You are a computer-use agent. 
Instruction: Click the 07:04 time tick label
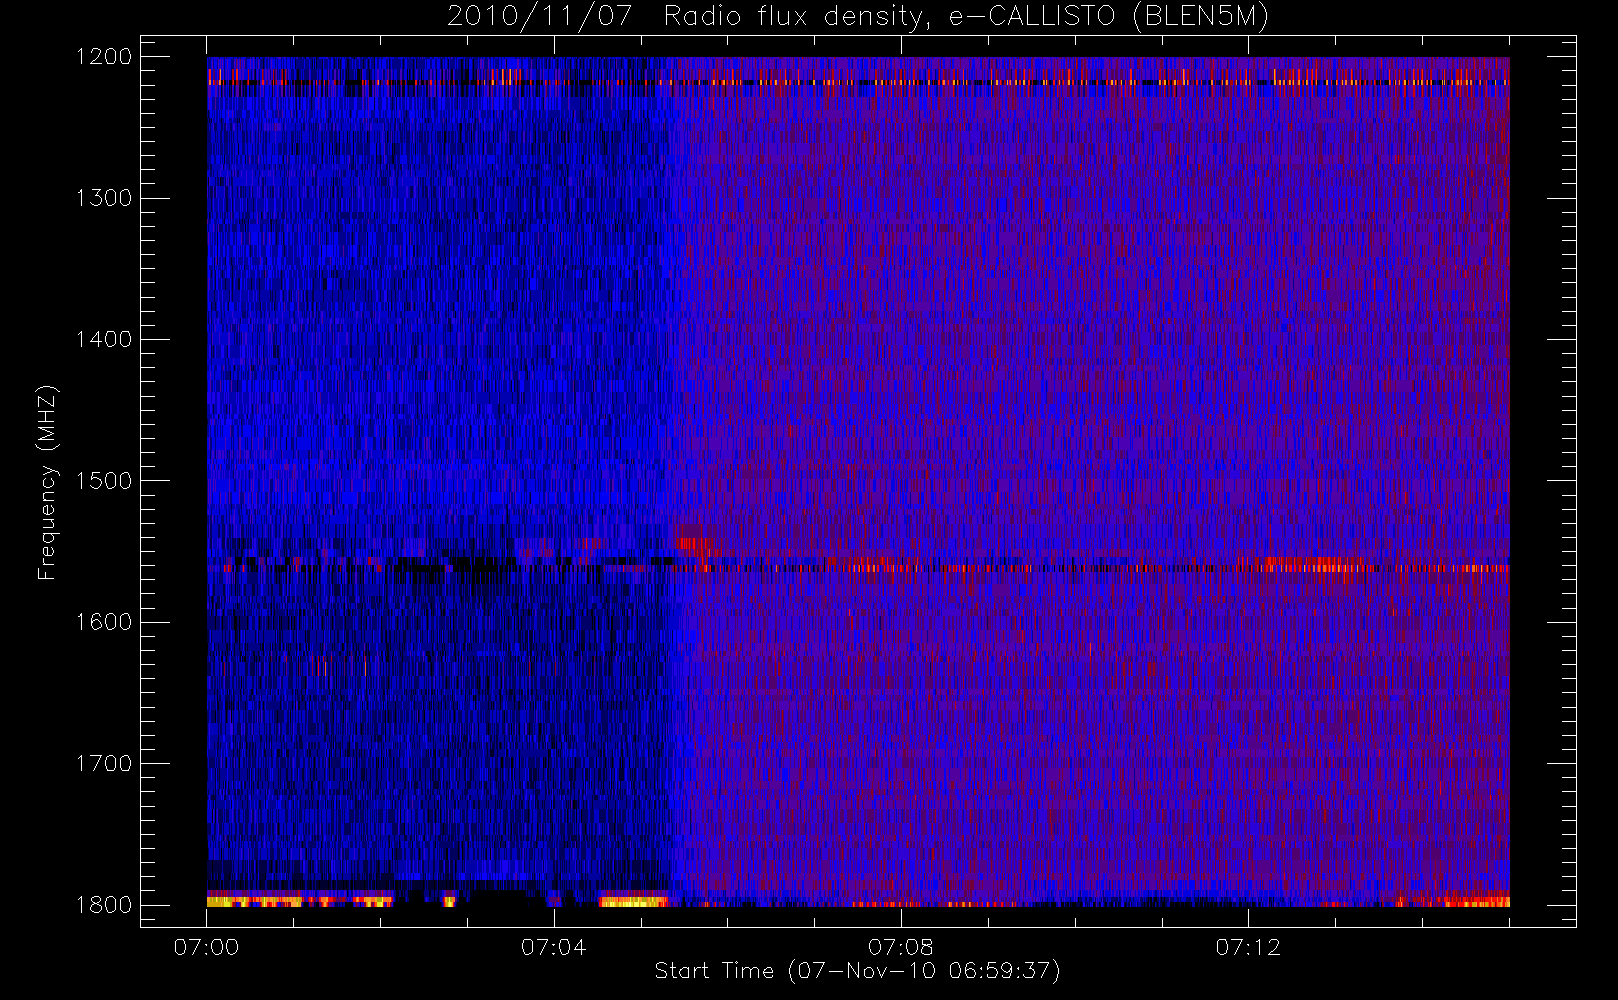click(x=553, y=947)
